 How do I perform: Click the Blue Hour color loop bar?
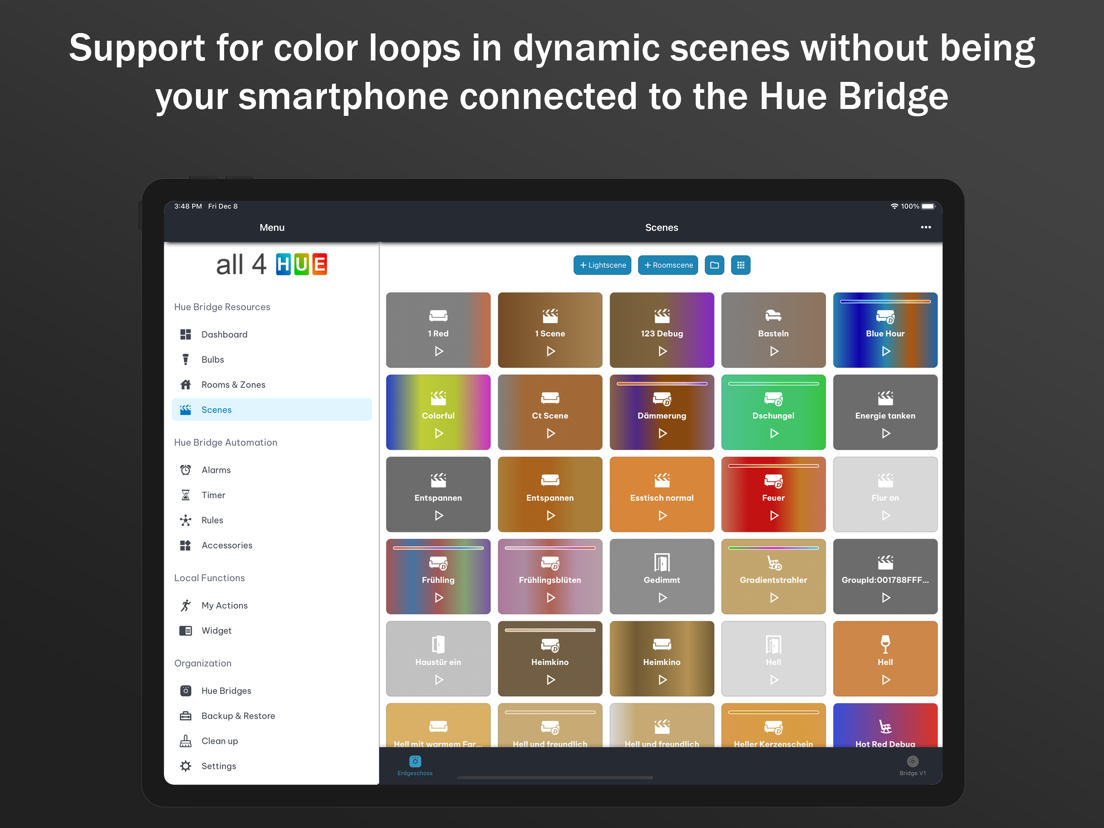coord(885,301)
